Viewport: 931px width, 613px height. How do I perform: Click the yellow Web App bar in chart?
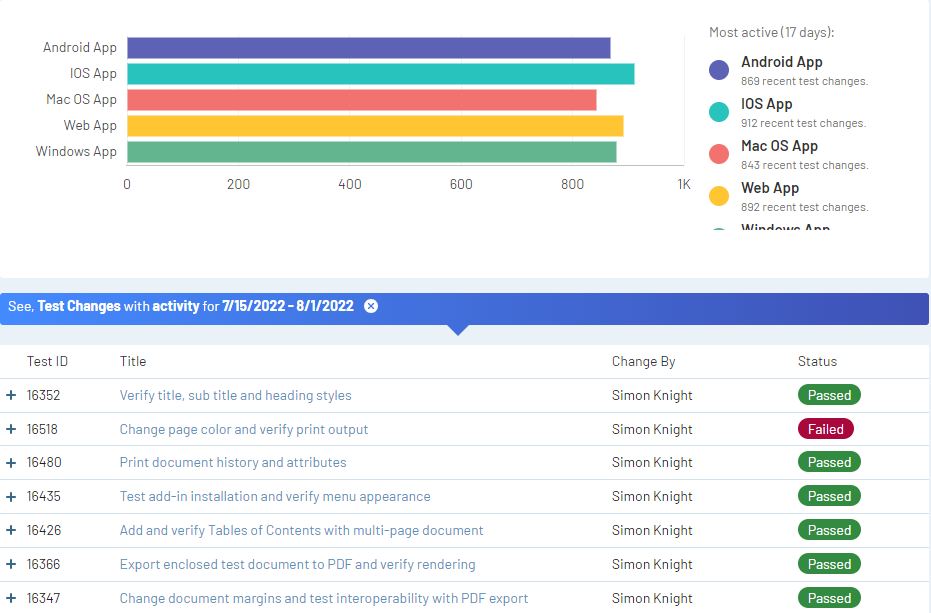pos(375,126)
